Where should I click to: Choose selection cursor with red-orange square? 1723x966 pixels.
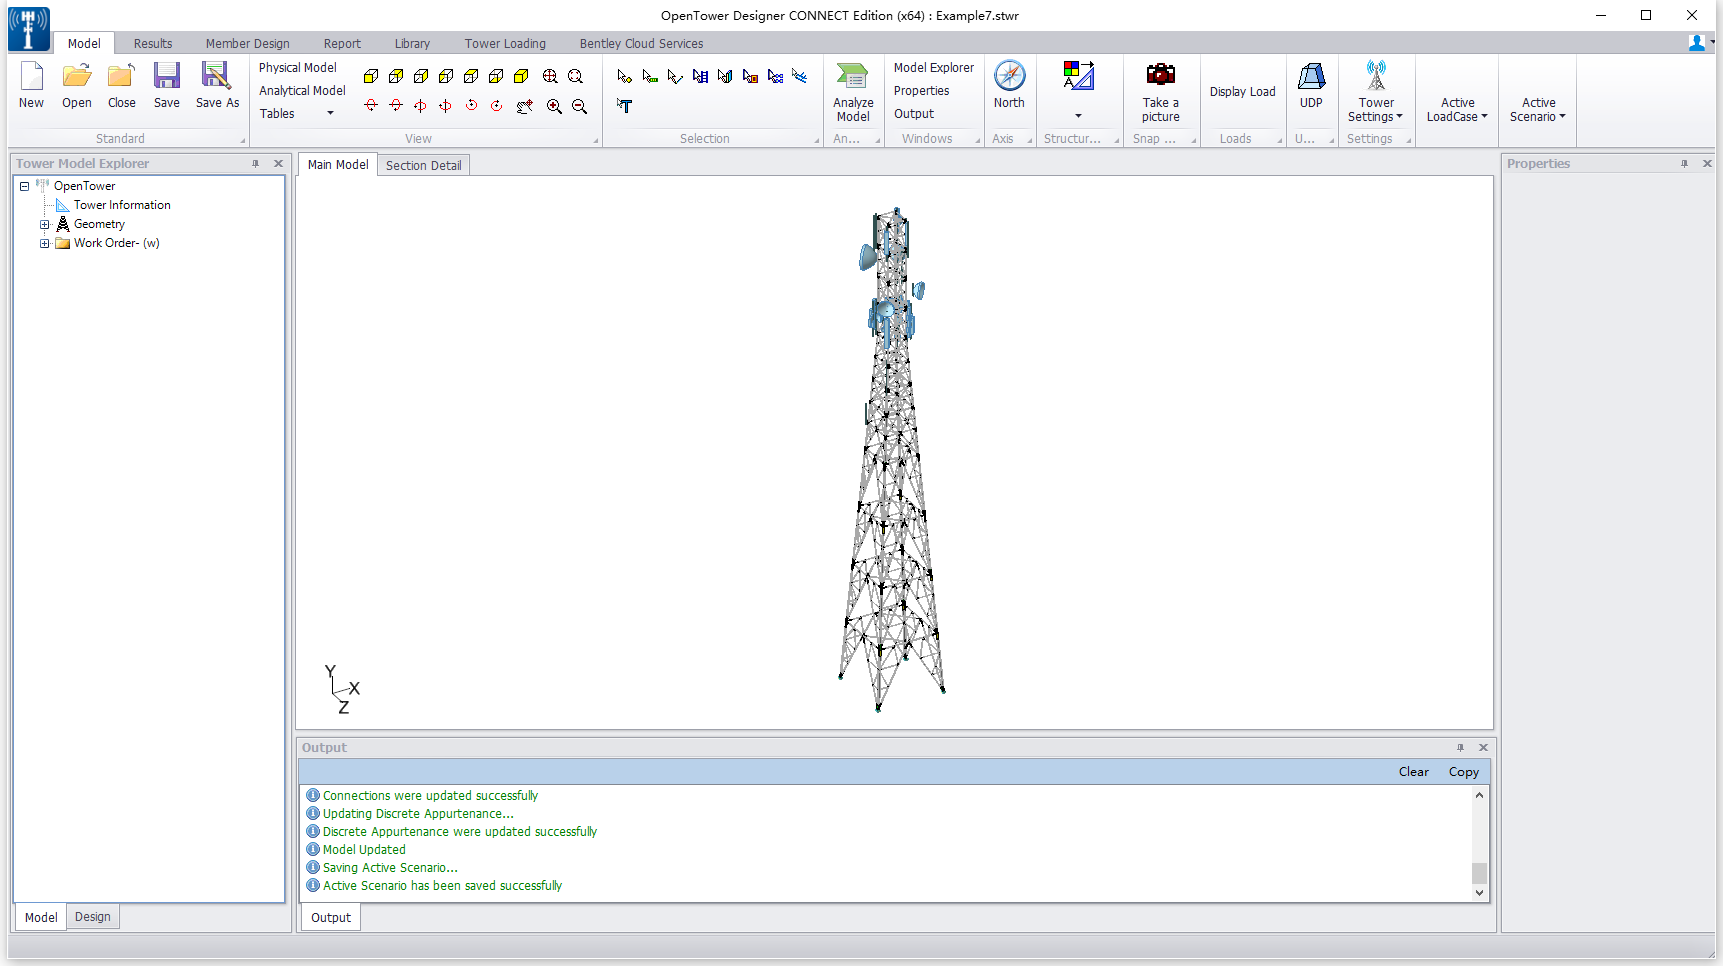tap(750, 76)
